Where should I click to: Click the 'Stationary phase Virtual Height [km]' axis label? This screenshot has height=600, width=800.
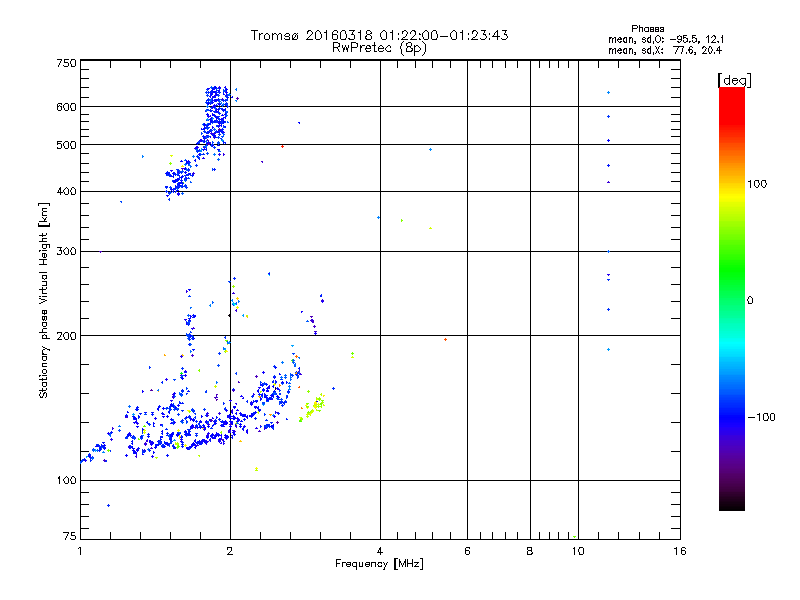coord(44,300)
